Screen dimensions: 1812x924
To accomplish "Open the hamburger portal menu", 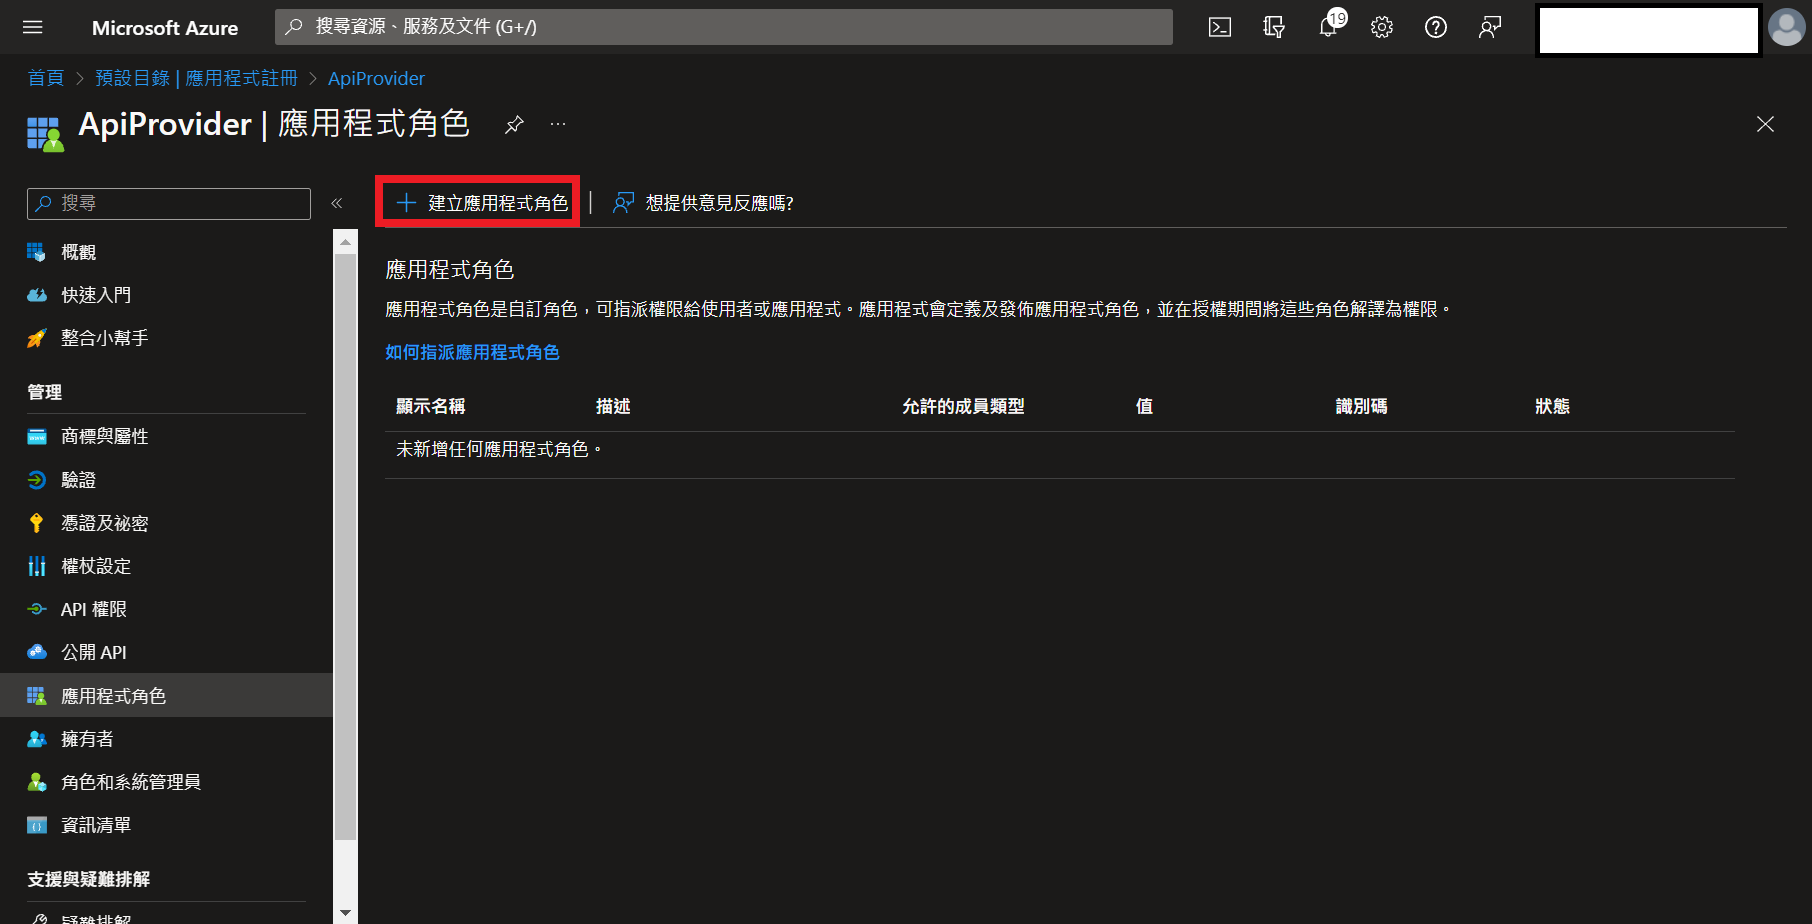I will click(x=33, y=27).
